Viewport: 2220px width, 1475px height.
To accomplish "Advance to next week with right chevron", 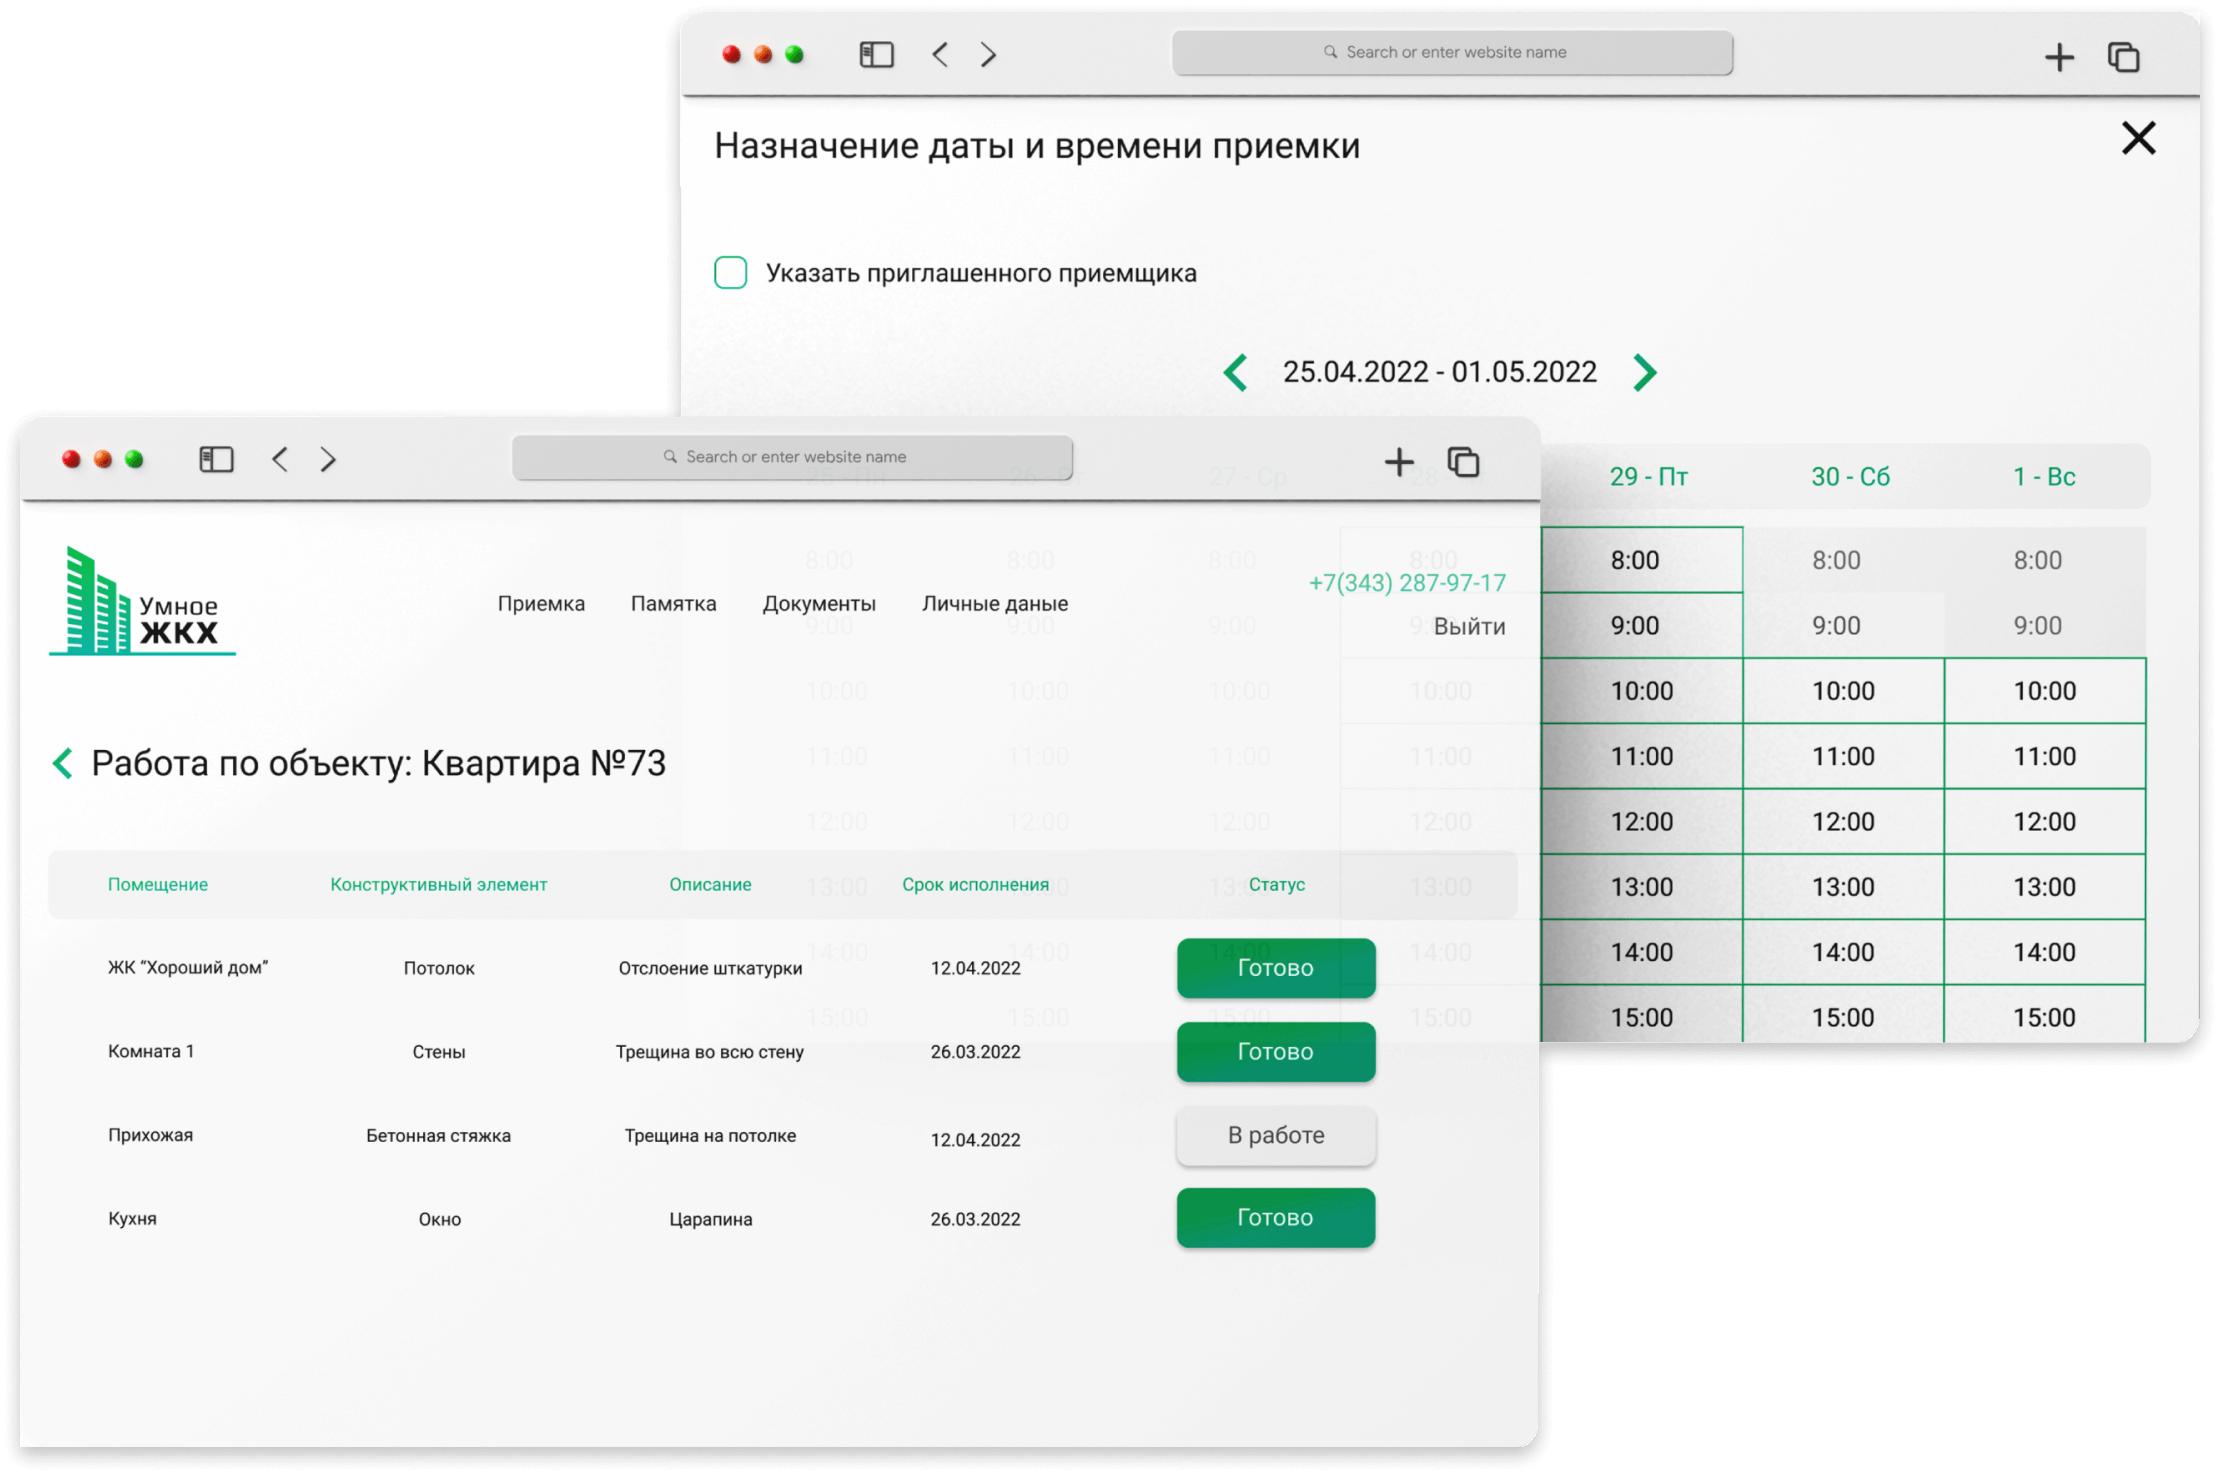I will coord(1644,373).
